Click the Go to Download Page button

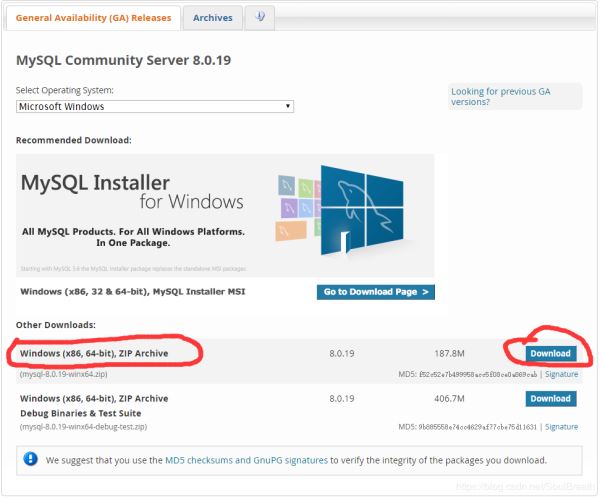point(375,292)
